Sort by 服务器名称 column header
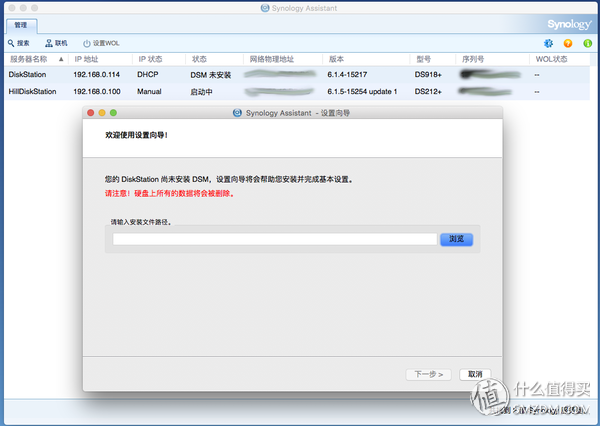The width and height of the screenshot is (600, 426). click(x=36, y=59)
